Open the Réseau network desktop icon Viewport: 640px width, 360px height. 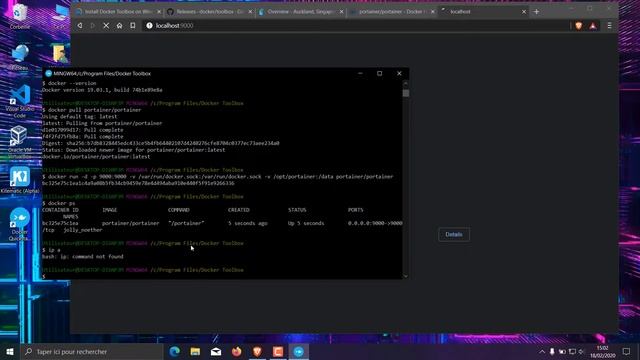point(19,57)
